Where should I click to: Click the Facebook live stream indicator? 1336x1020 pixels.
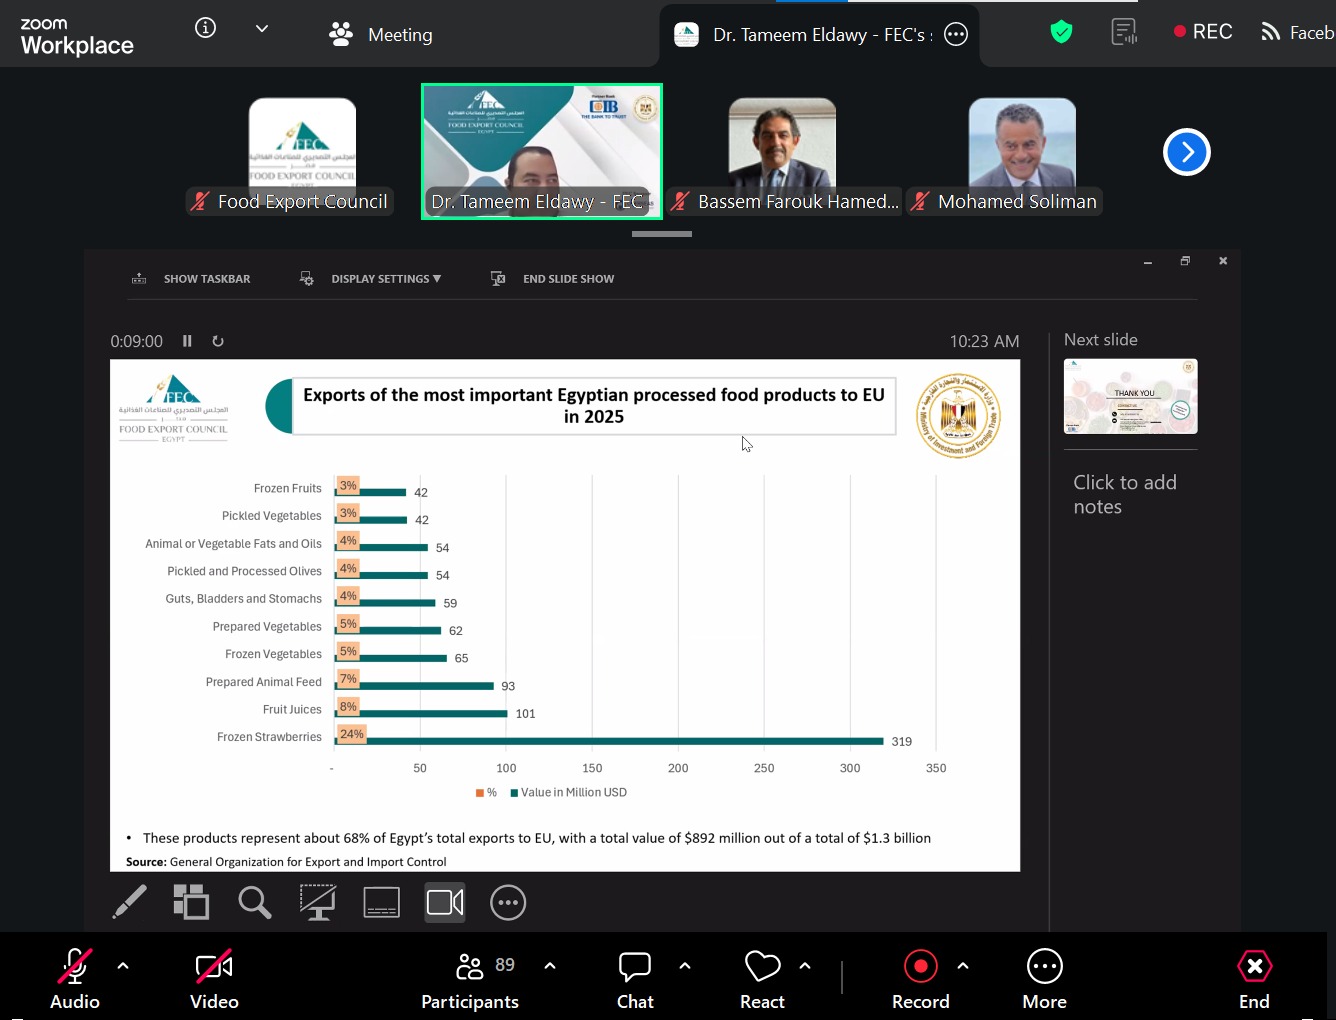pos(1298,33)
